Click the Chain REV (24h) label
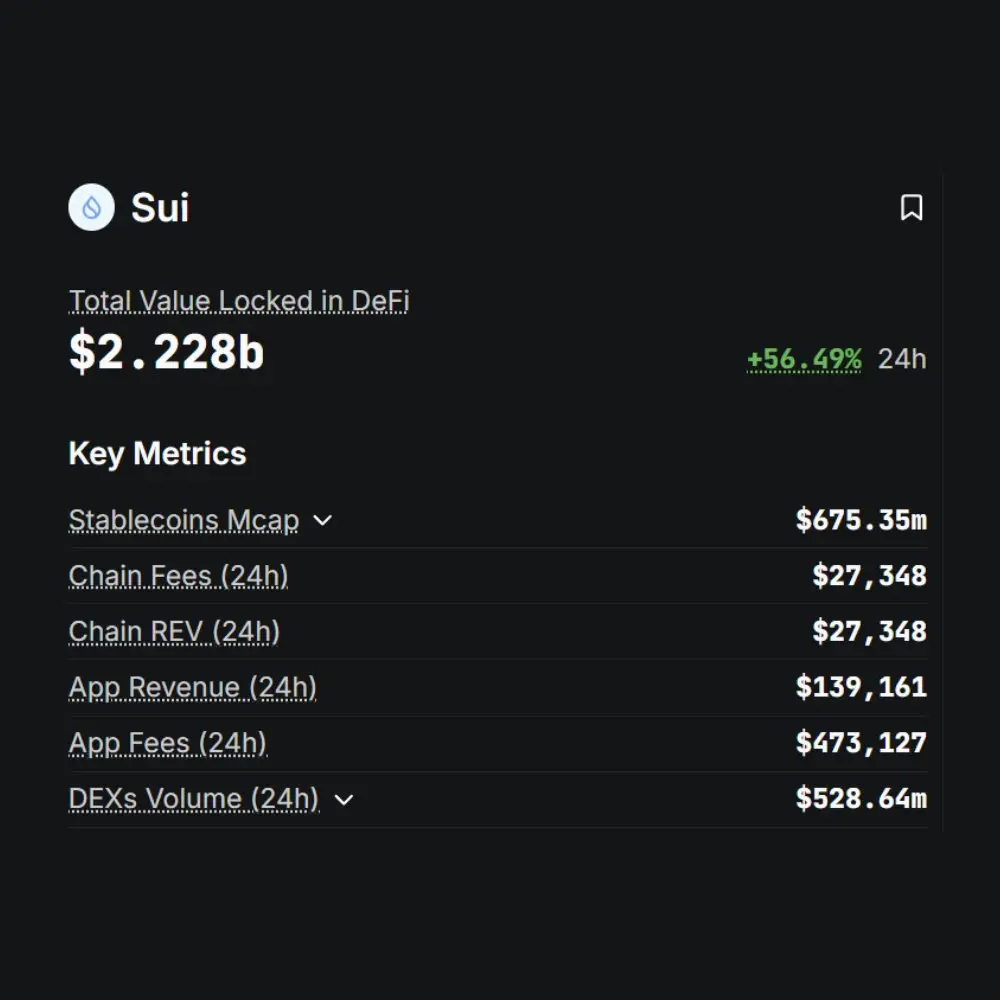 tap(174, 632)
